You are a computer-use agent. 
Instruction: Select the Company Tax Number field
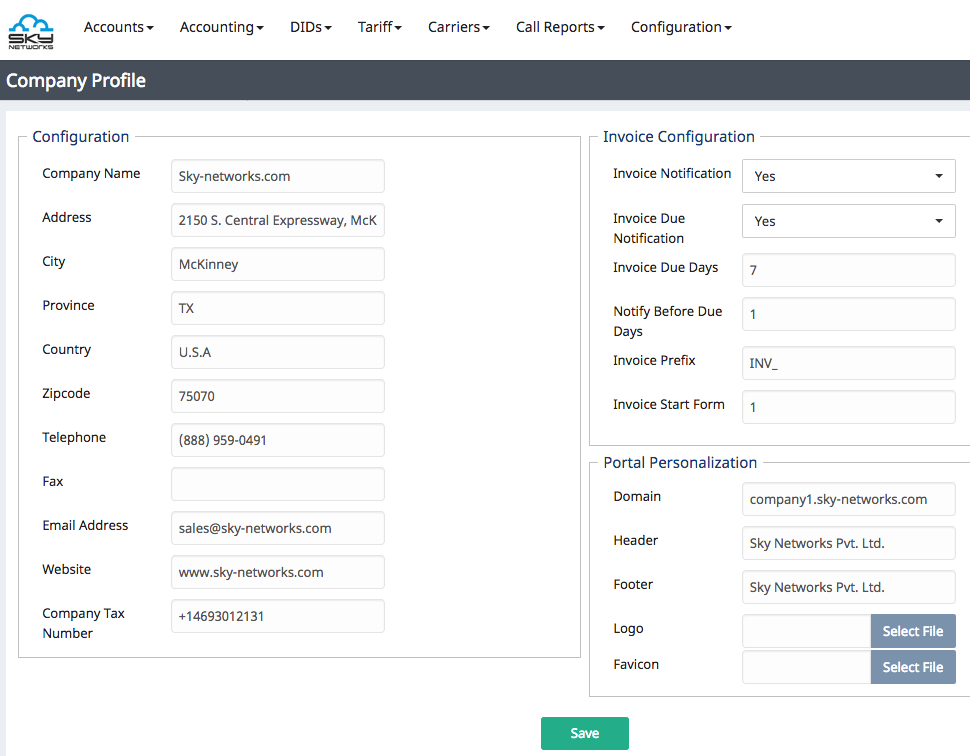tap(278, 616)
